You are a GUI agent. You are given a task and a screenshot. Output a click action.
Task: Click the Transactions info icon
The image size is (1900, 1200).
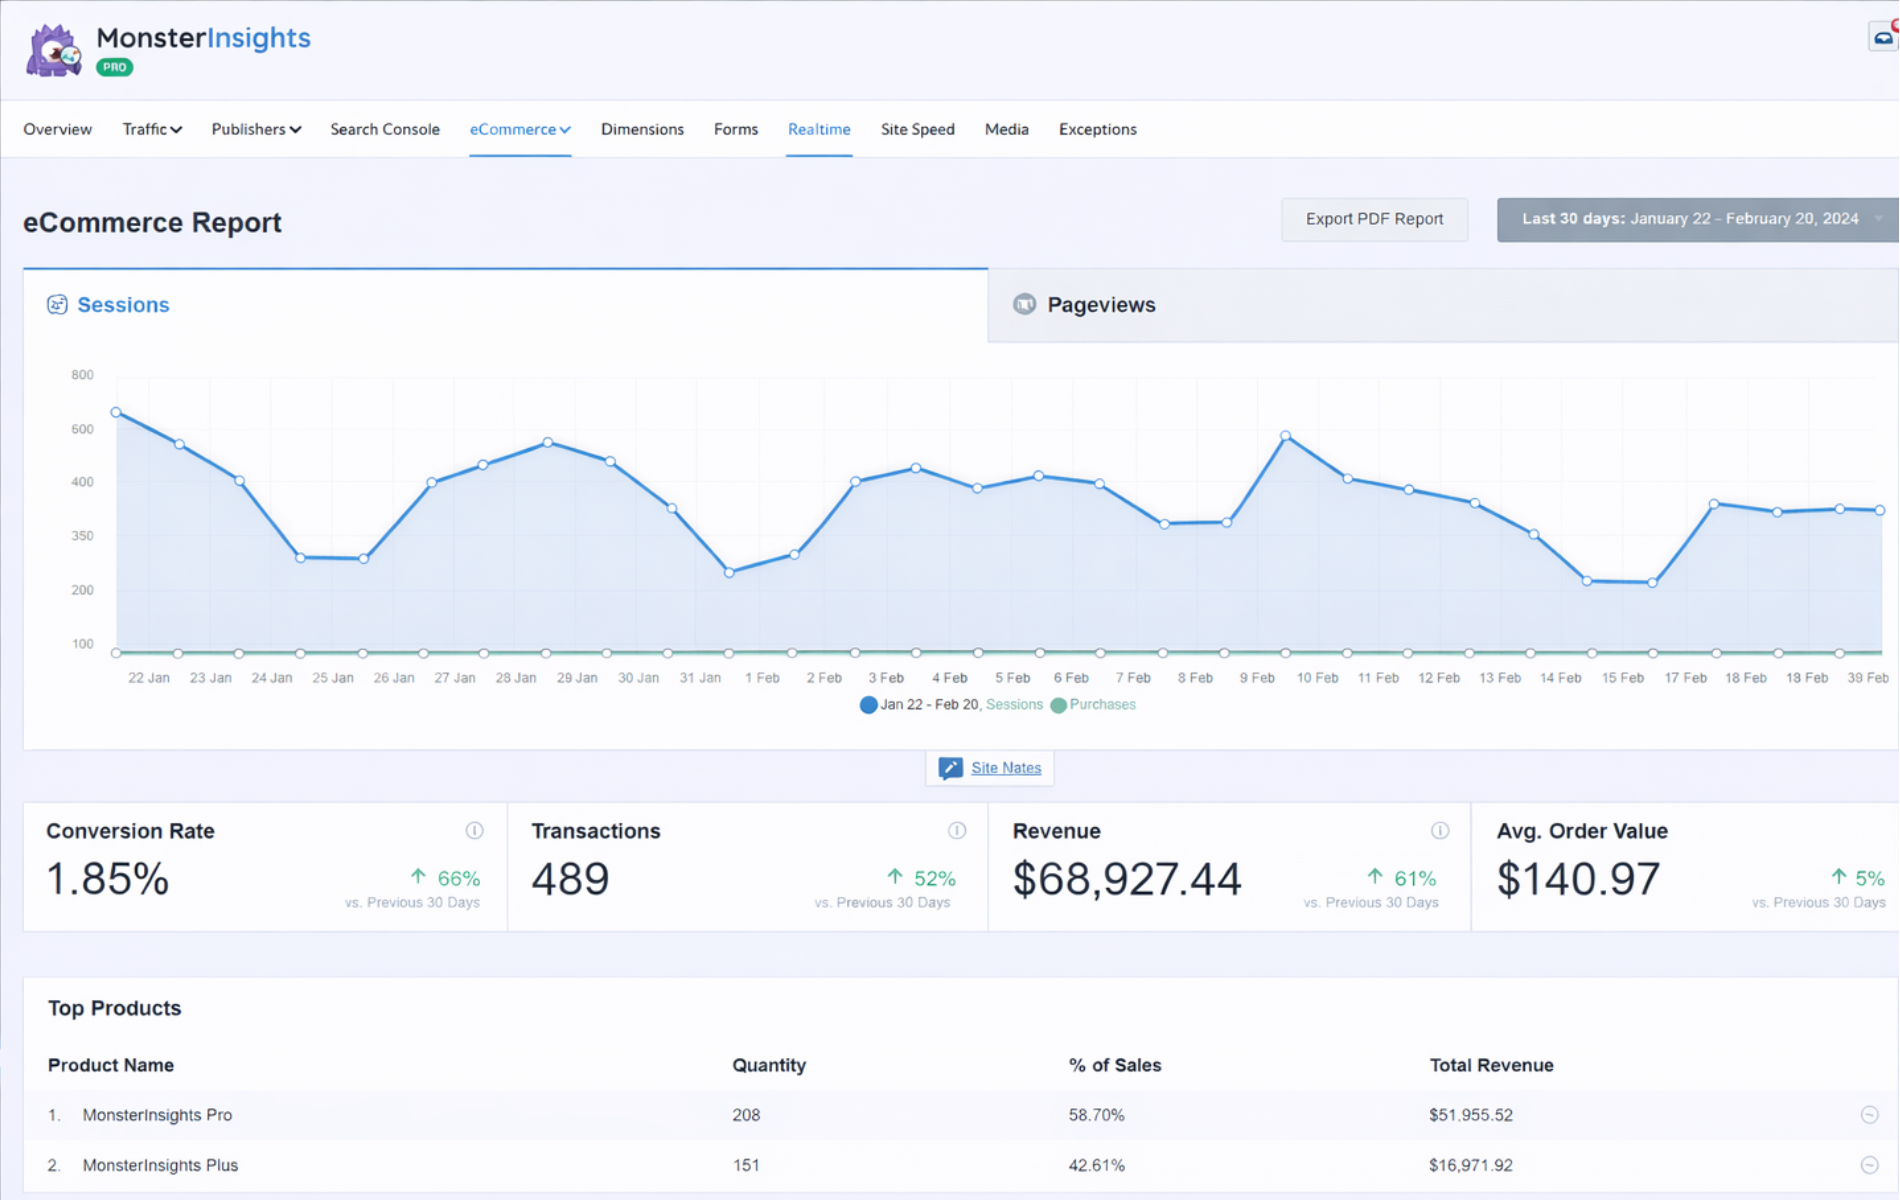pyautogui.click(x=957, y=831)
